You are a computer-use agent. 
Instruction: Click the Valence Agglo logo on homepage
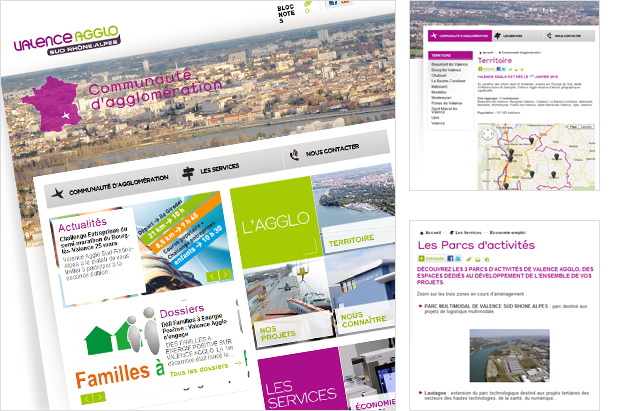coord(67,40)
